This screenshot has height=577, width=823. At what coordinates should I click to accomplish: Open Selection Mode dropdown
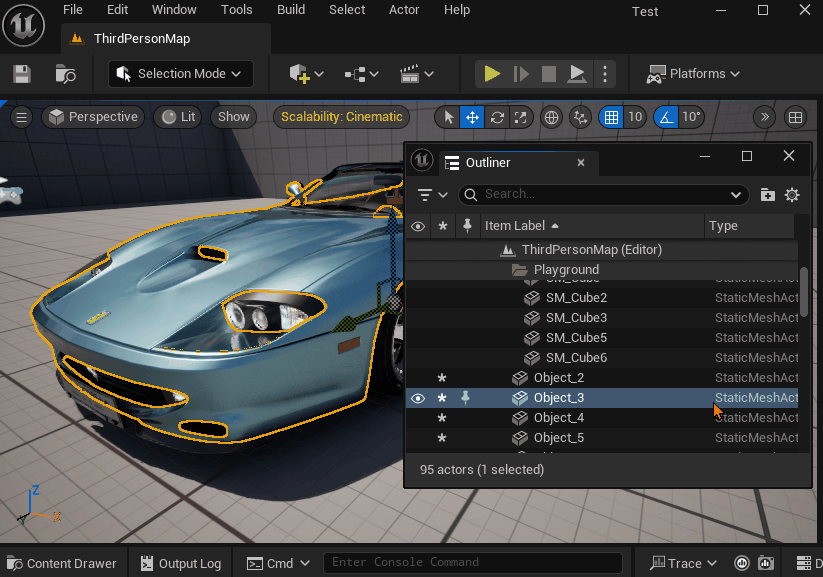pyautogui.click(x=181, y=74)
